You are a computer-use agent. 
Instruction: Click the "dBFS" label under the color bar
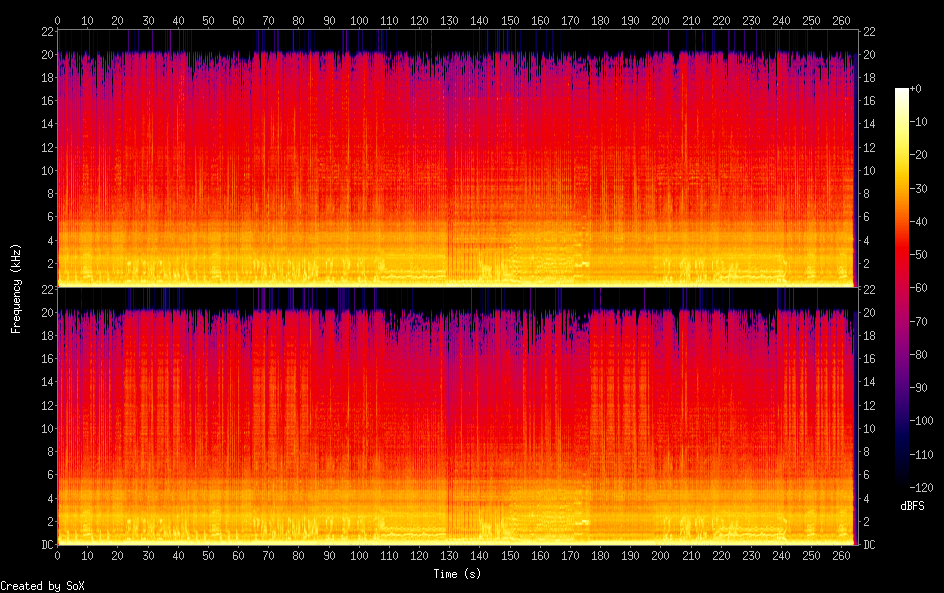912,507
